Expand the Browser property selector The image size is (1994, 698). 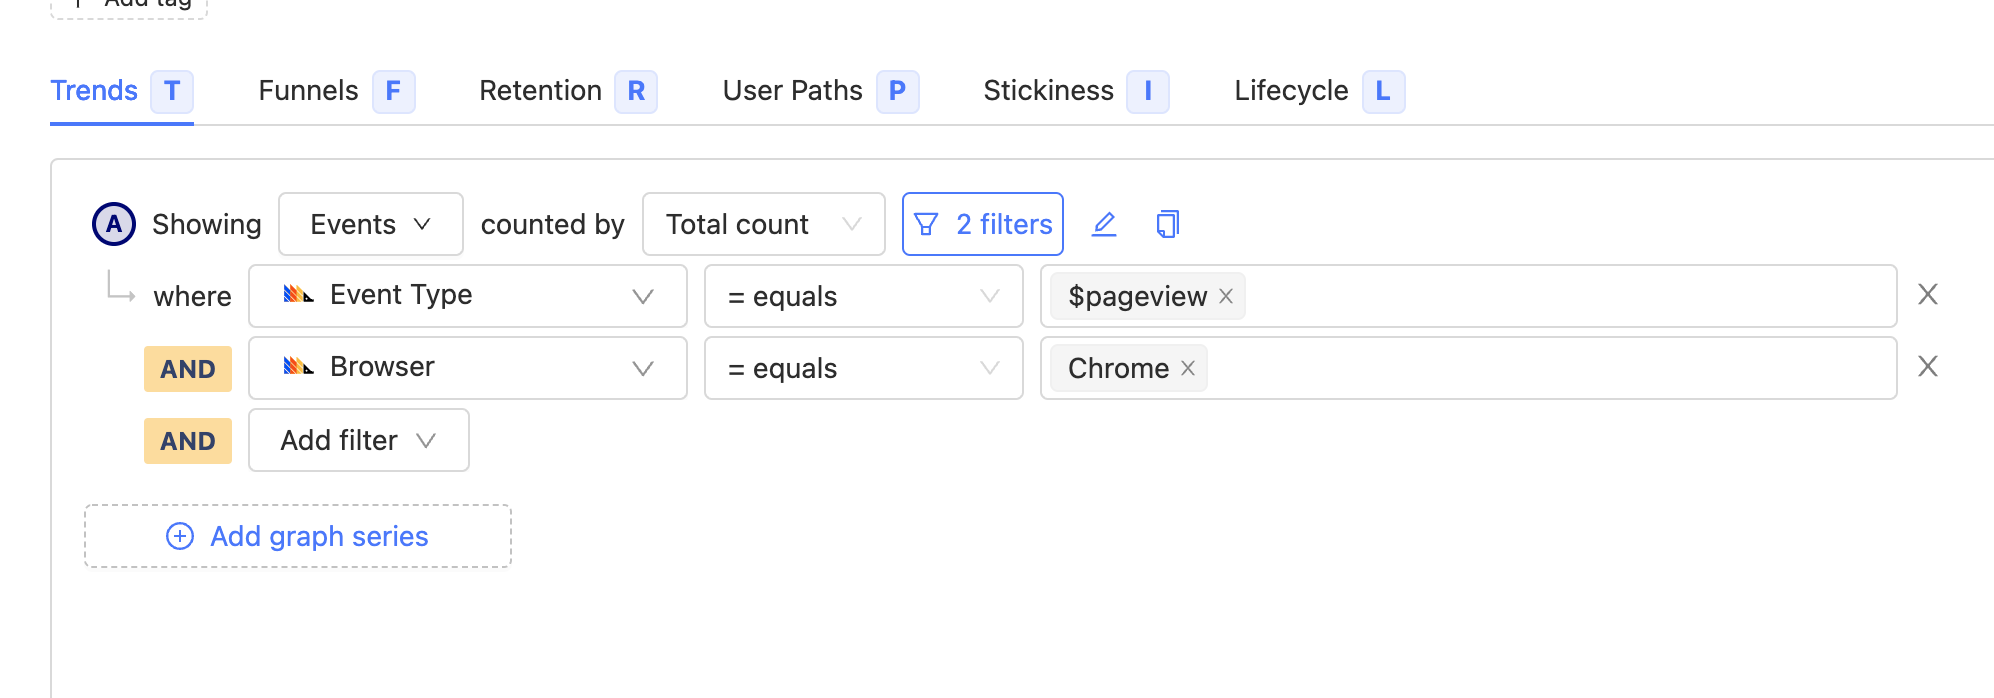(x=467, y=368)
